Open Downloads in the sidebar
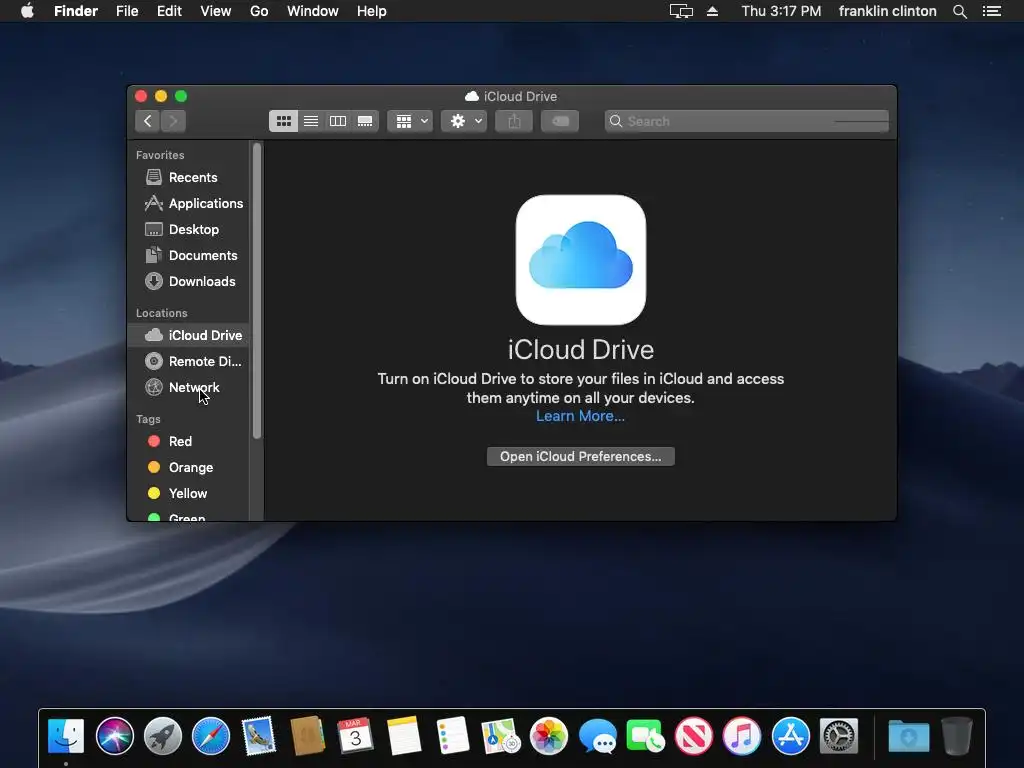The height and width of the screenshot is (768, 1024). click(x=189, y=281)
